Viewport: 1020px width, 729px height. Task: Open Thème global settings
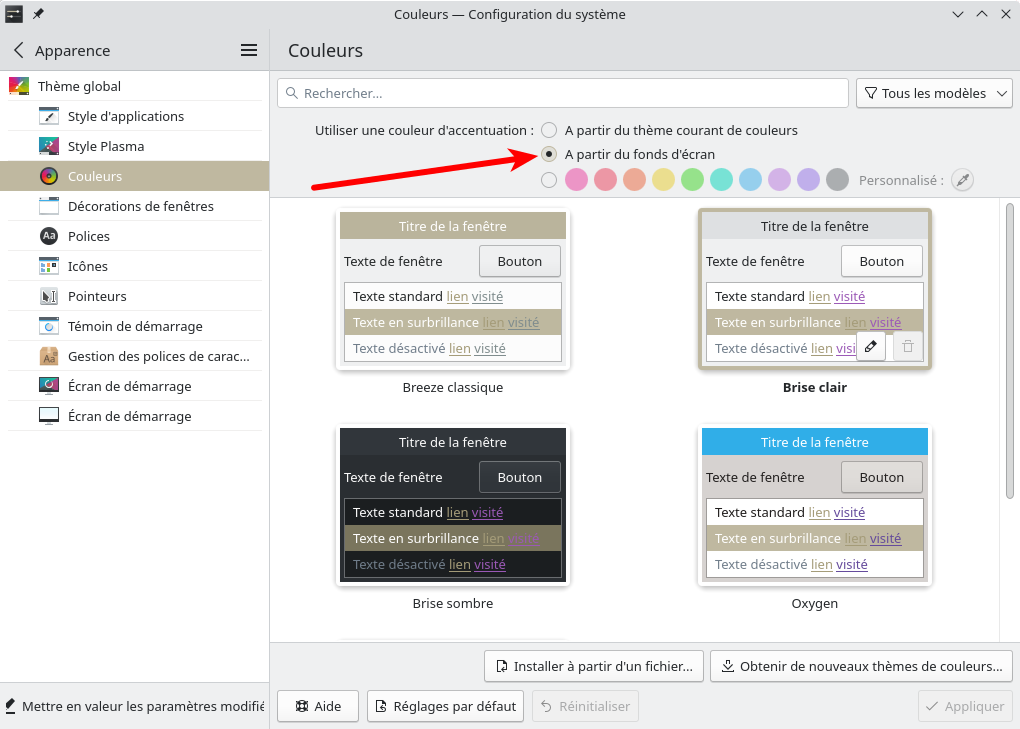click(x=135, y=86)
